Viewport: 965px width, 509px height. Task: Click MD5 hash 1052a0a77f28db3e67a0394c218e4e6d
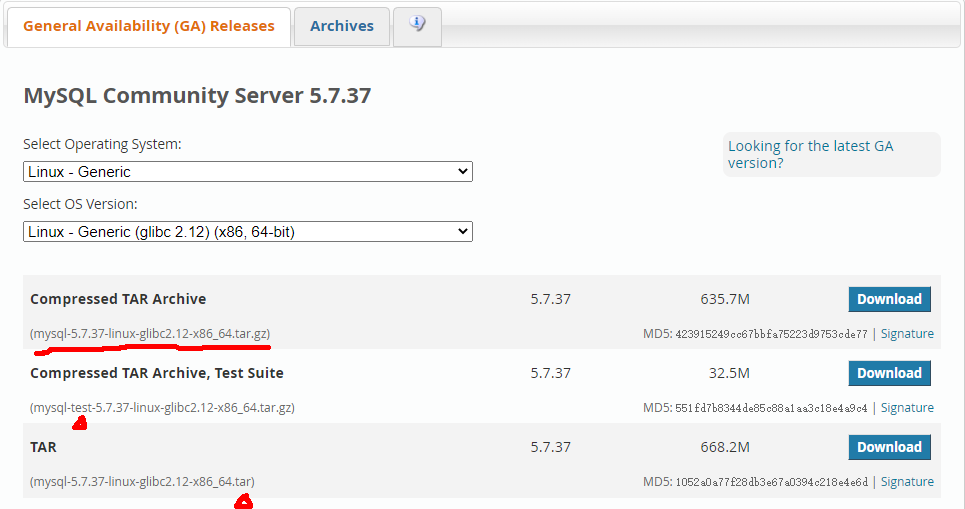pyautogui.click(x=771, y=482)
